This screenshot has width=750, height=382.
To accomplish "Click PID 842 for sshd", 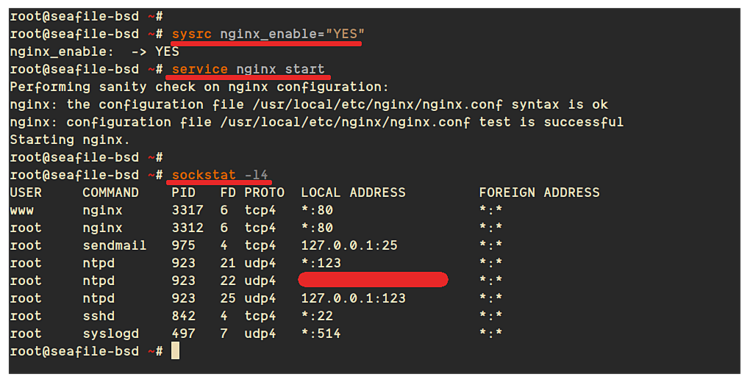I will pyautogui.click(x=184, y=316).
